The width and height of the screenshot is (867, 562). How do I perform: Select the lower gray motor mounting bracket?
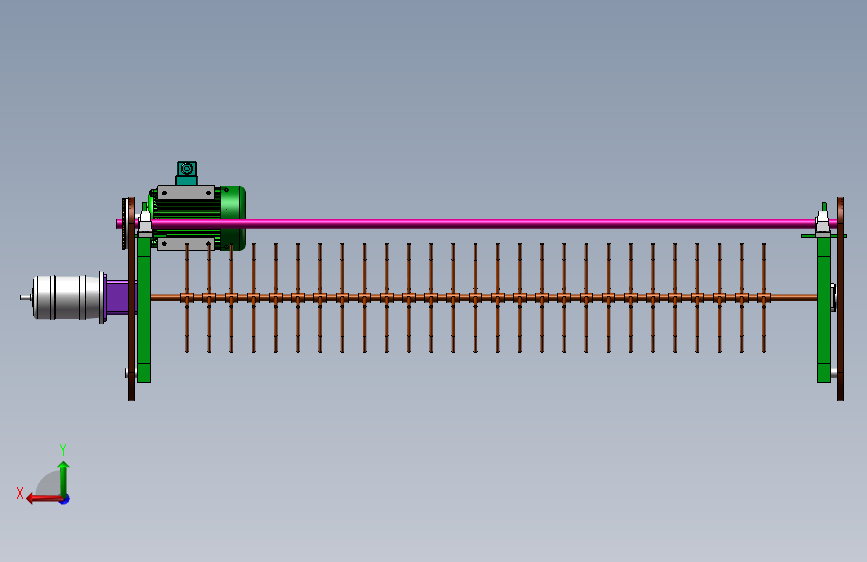(186, 244)
